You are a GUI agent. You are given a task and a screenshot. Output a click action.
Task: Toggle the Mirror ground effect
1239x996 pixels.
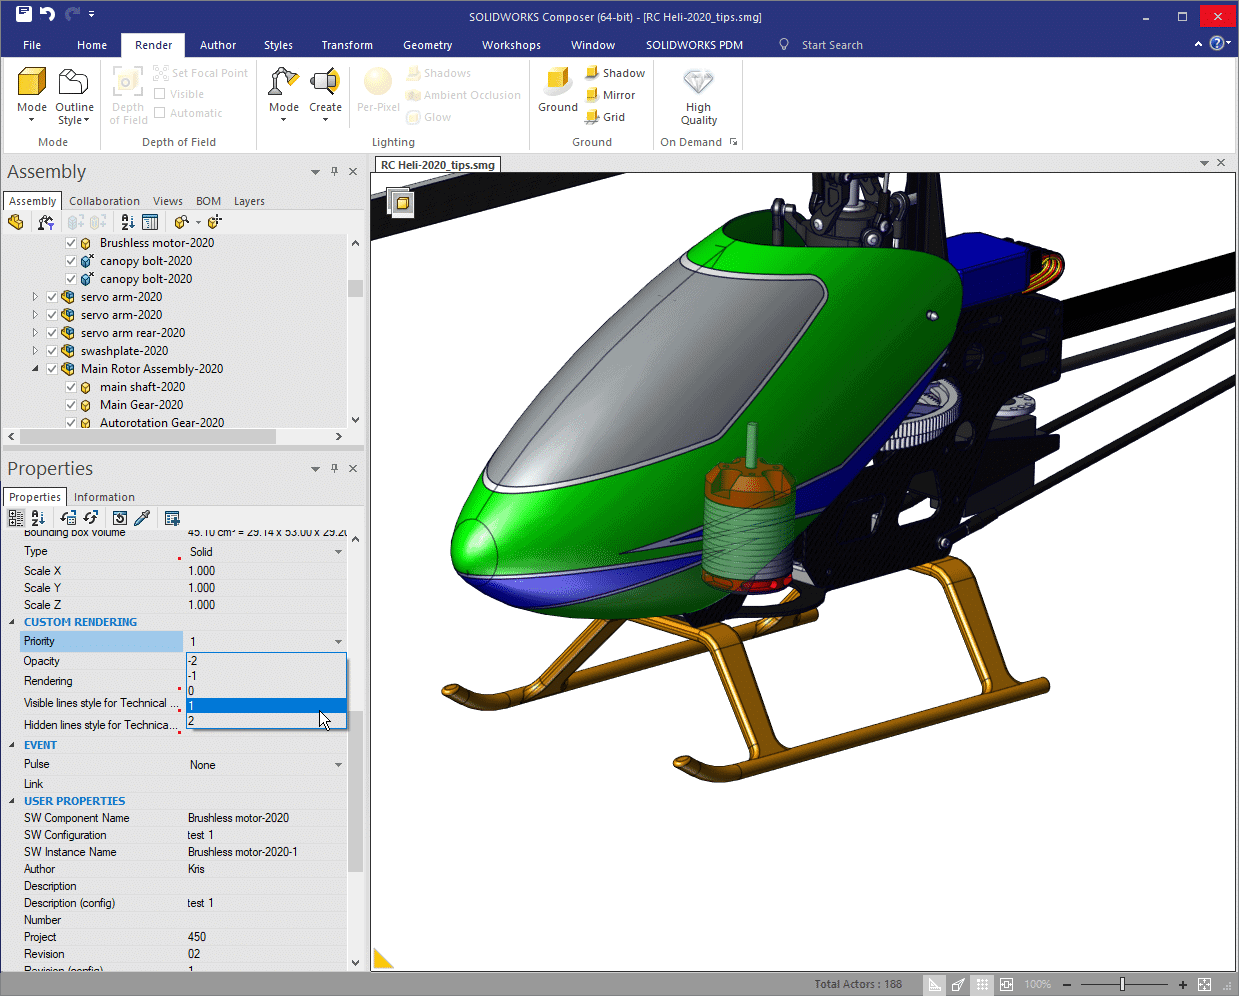pos(610,95)
